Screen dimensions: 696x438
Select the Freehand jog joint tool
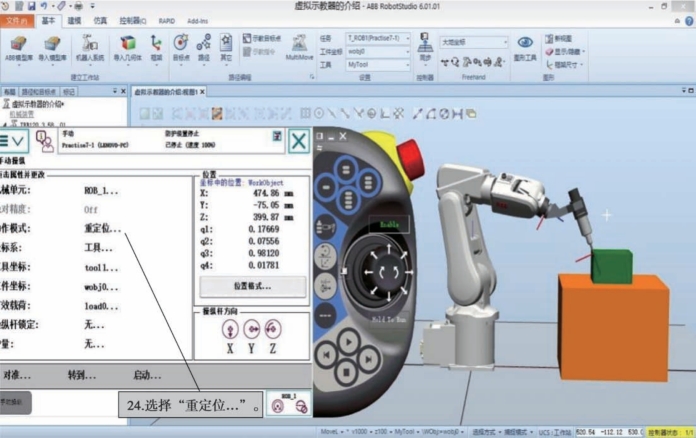tap(467, 63)
